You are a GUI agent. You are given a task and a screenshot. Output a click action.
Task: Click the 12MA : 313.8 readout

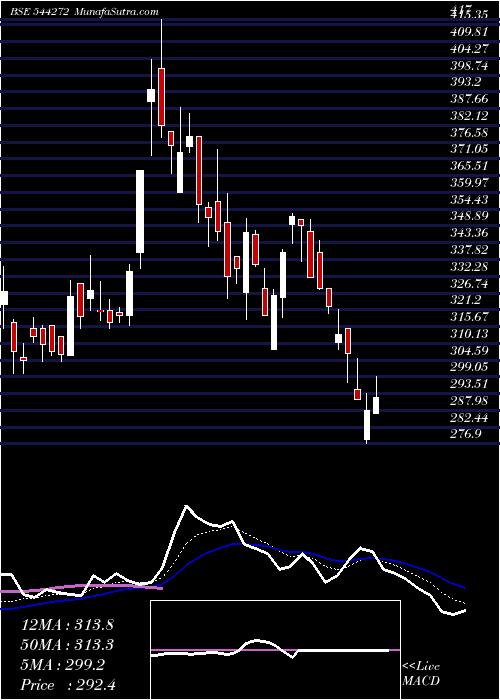coord(67,625)
